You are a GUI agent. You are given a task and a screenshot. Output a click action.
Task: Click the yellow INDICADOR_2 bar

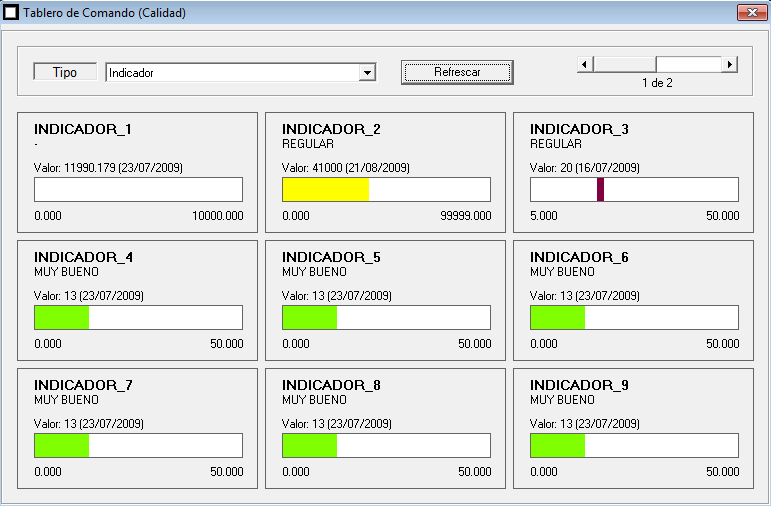326,190
